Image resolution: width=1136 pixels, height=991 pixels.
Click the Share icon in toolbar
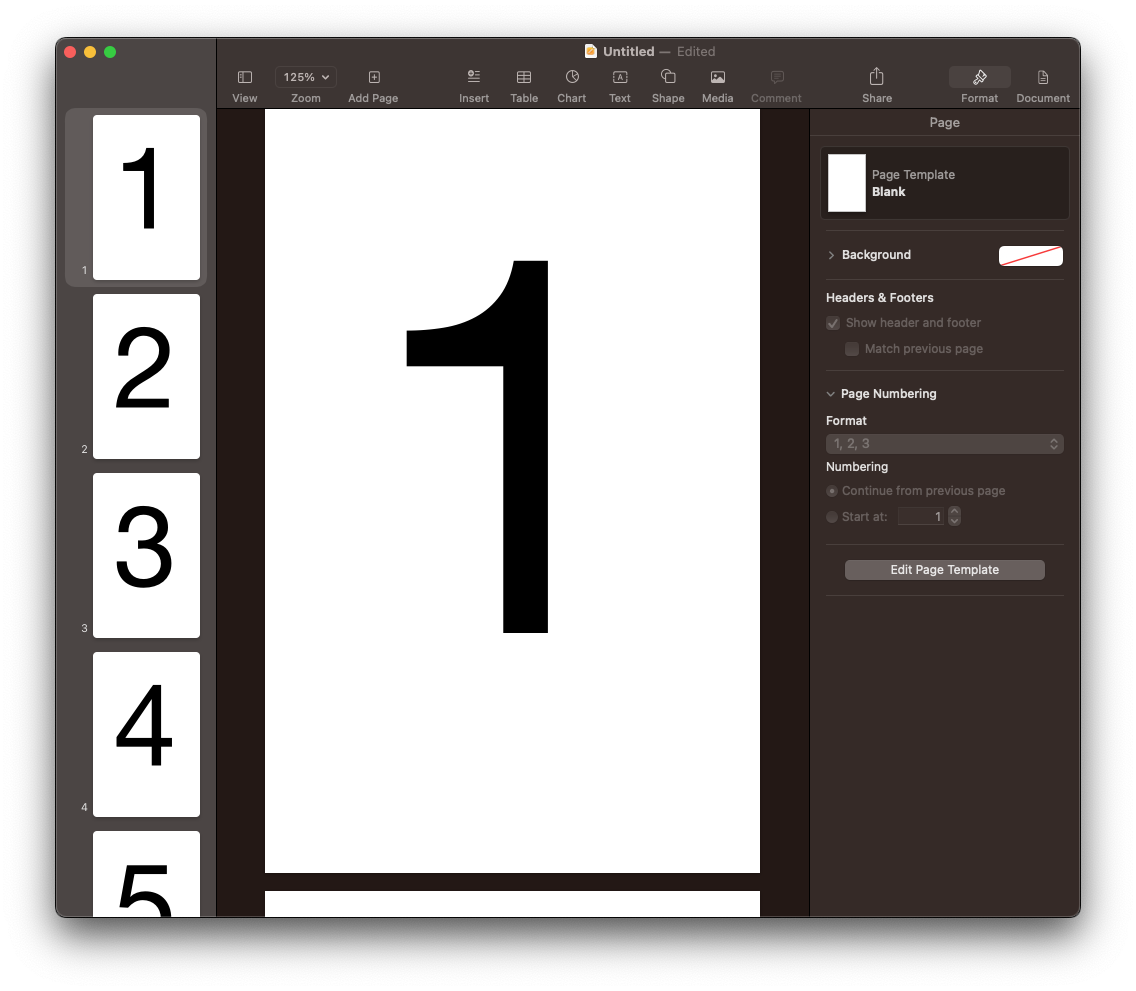tap(877, 78)
